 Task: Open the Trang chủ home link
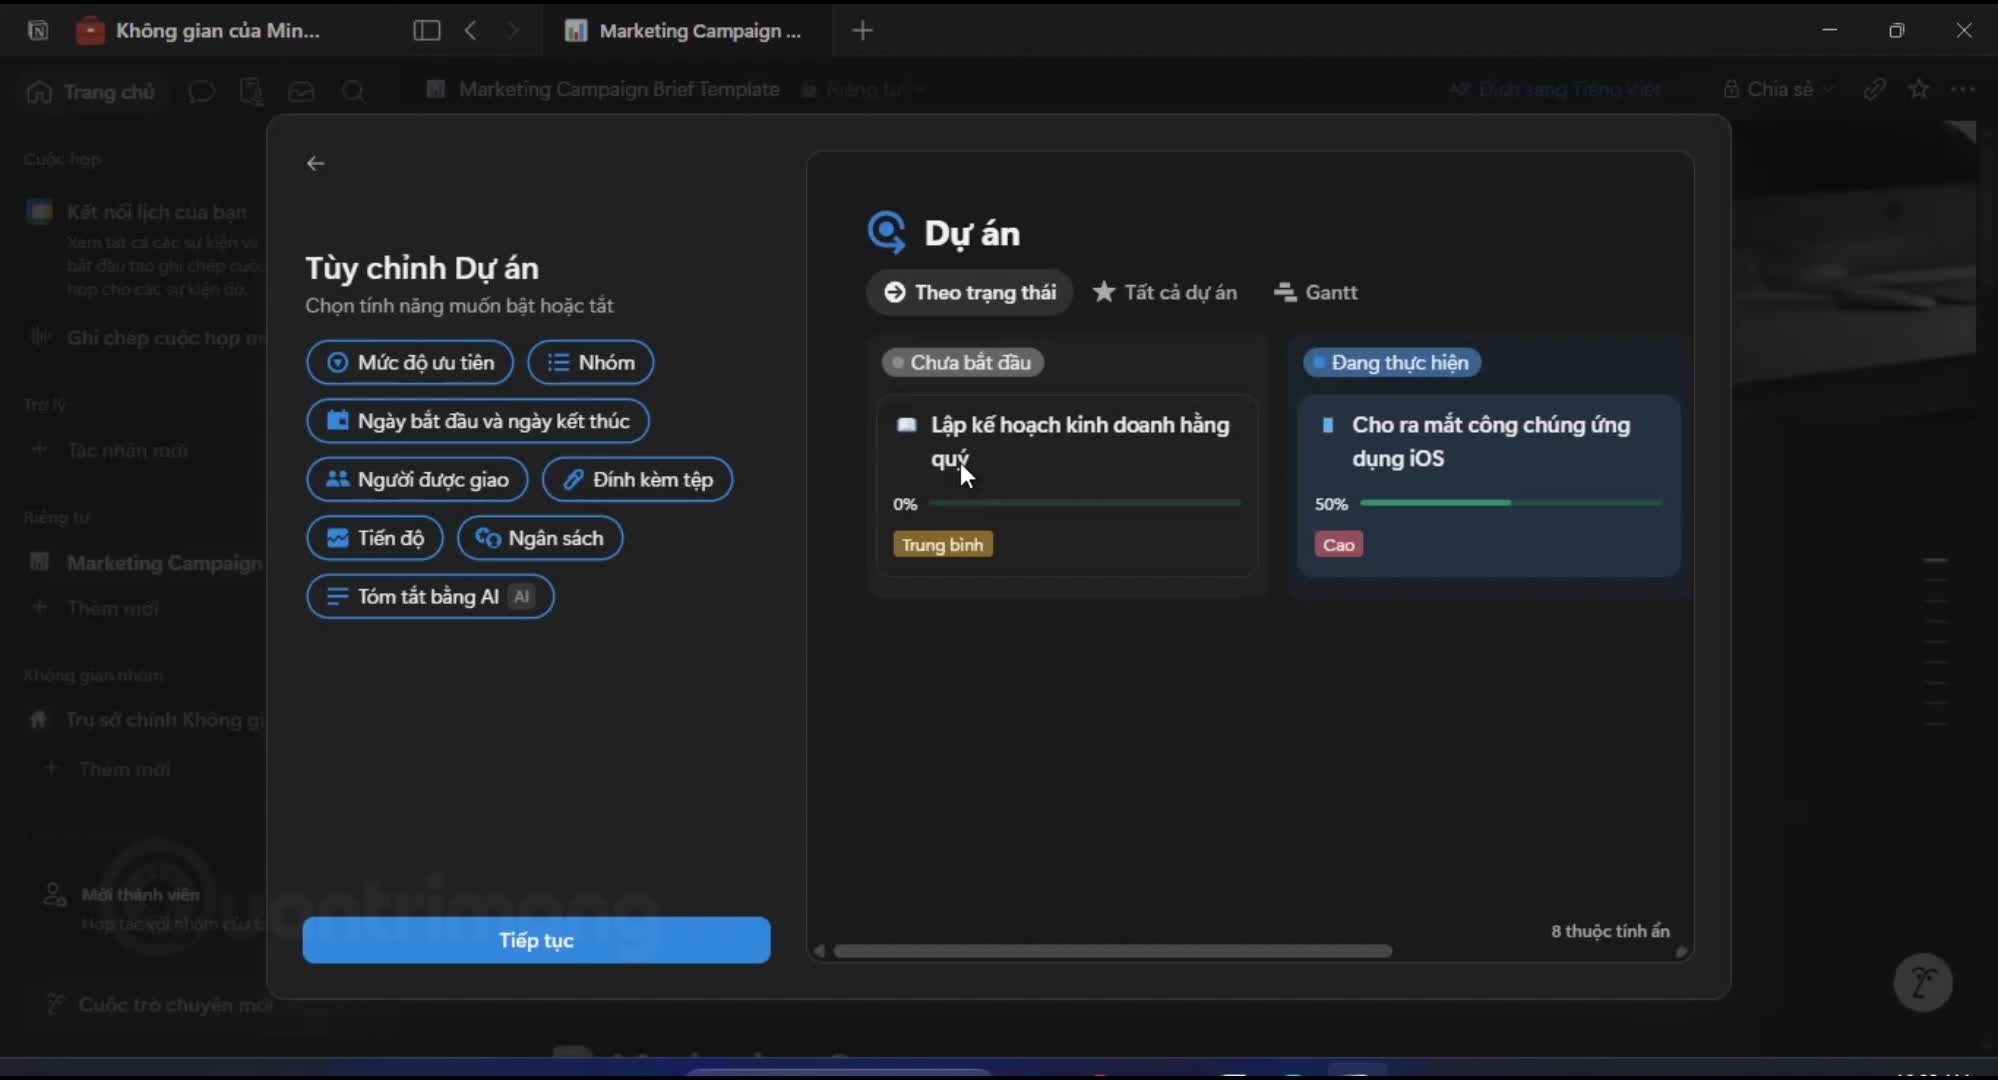point(90,91)
